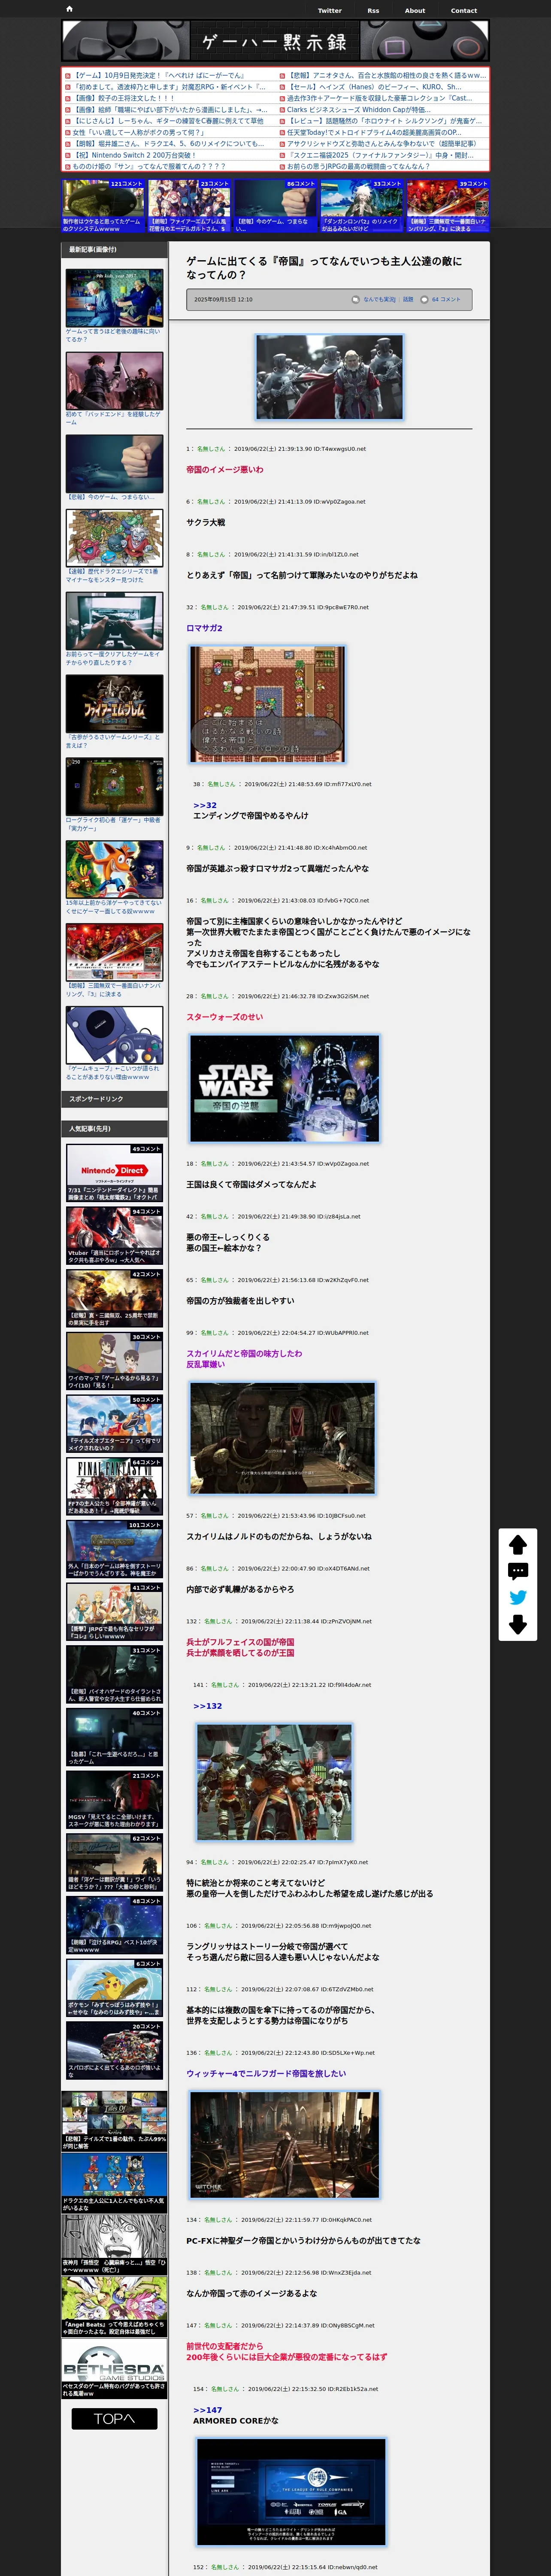The height and width of the screenshot is (2576, 551).
Task: Open the 33コメント ダンガンロンパ2 featured thumbnail
Action: [x=361, y=206]
